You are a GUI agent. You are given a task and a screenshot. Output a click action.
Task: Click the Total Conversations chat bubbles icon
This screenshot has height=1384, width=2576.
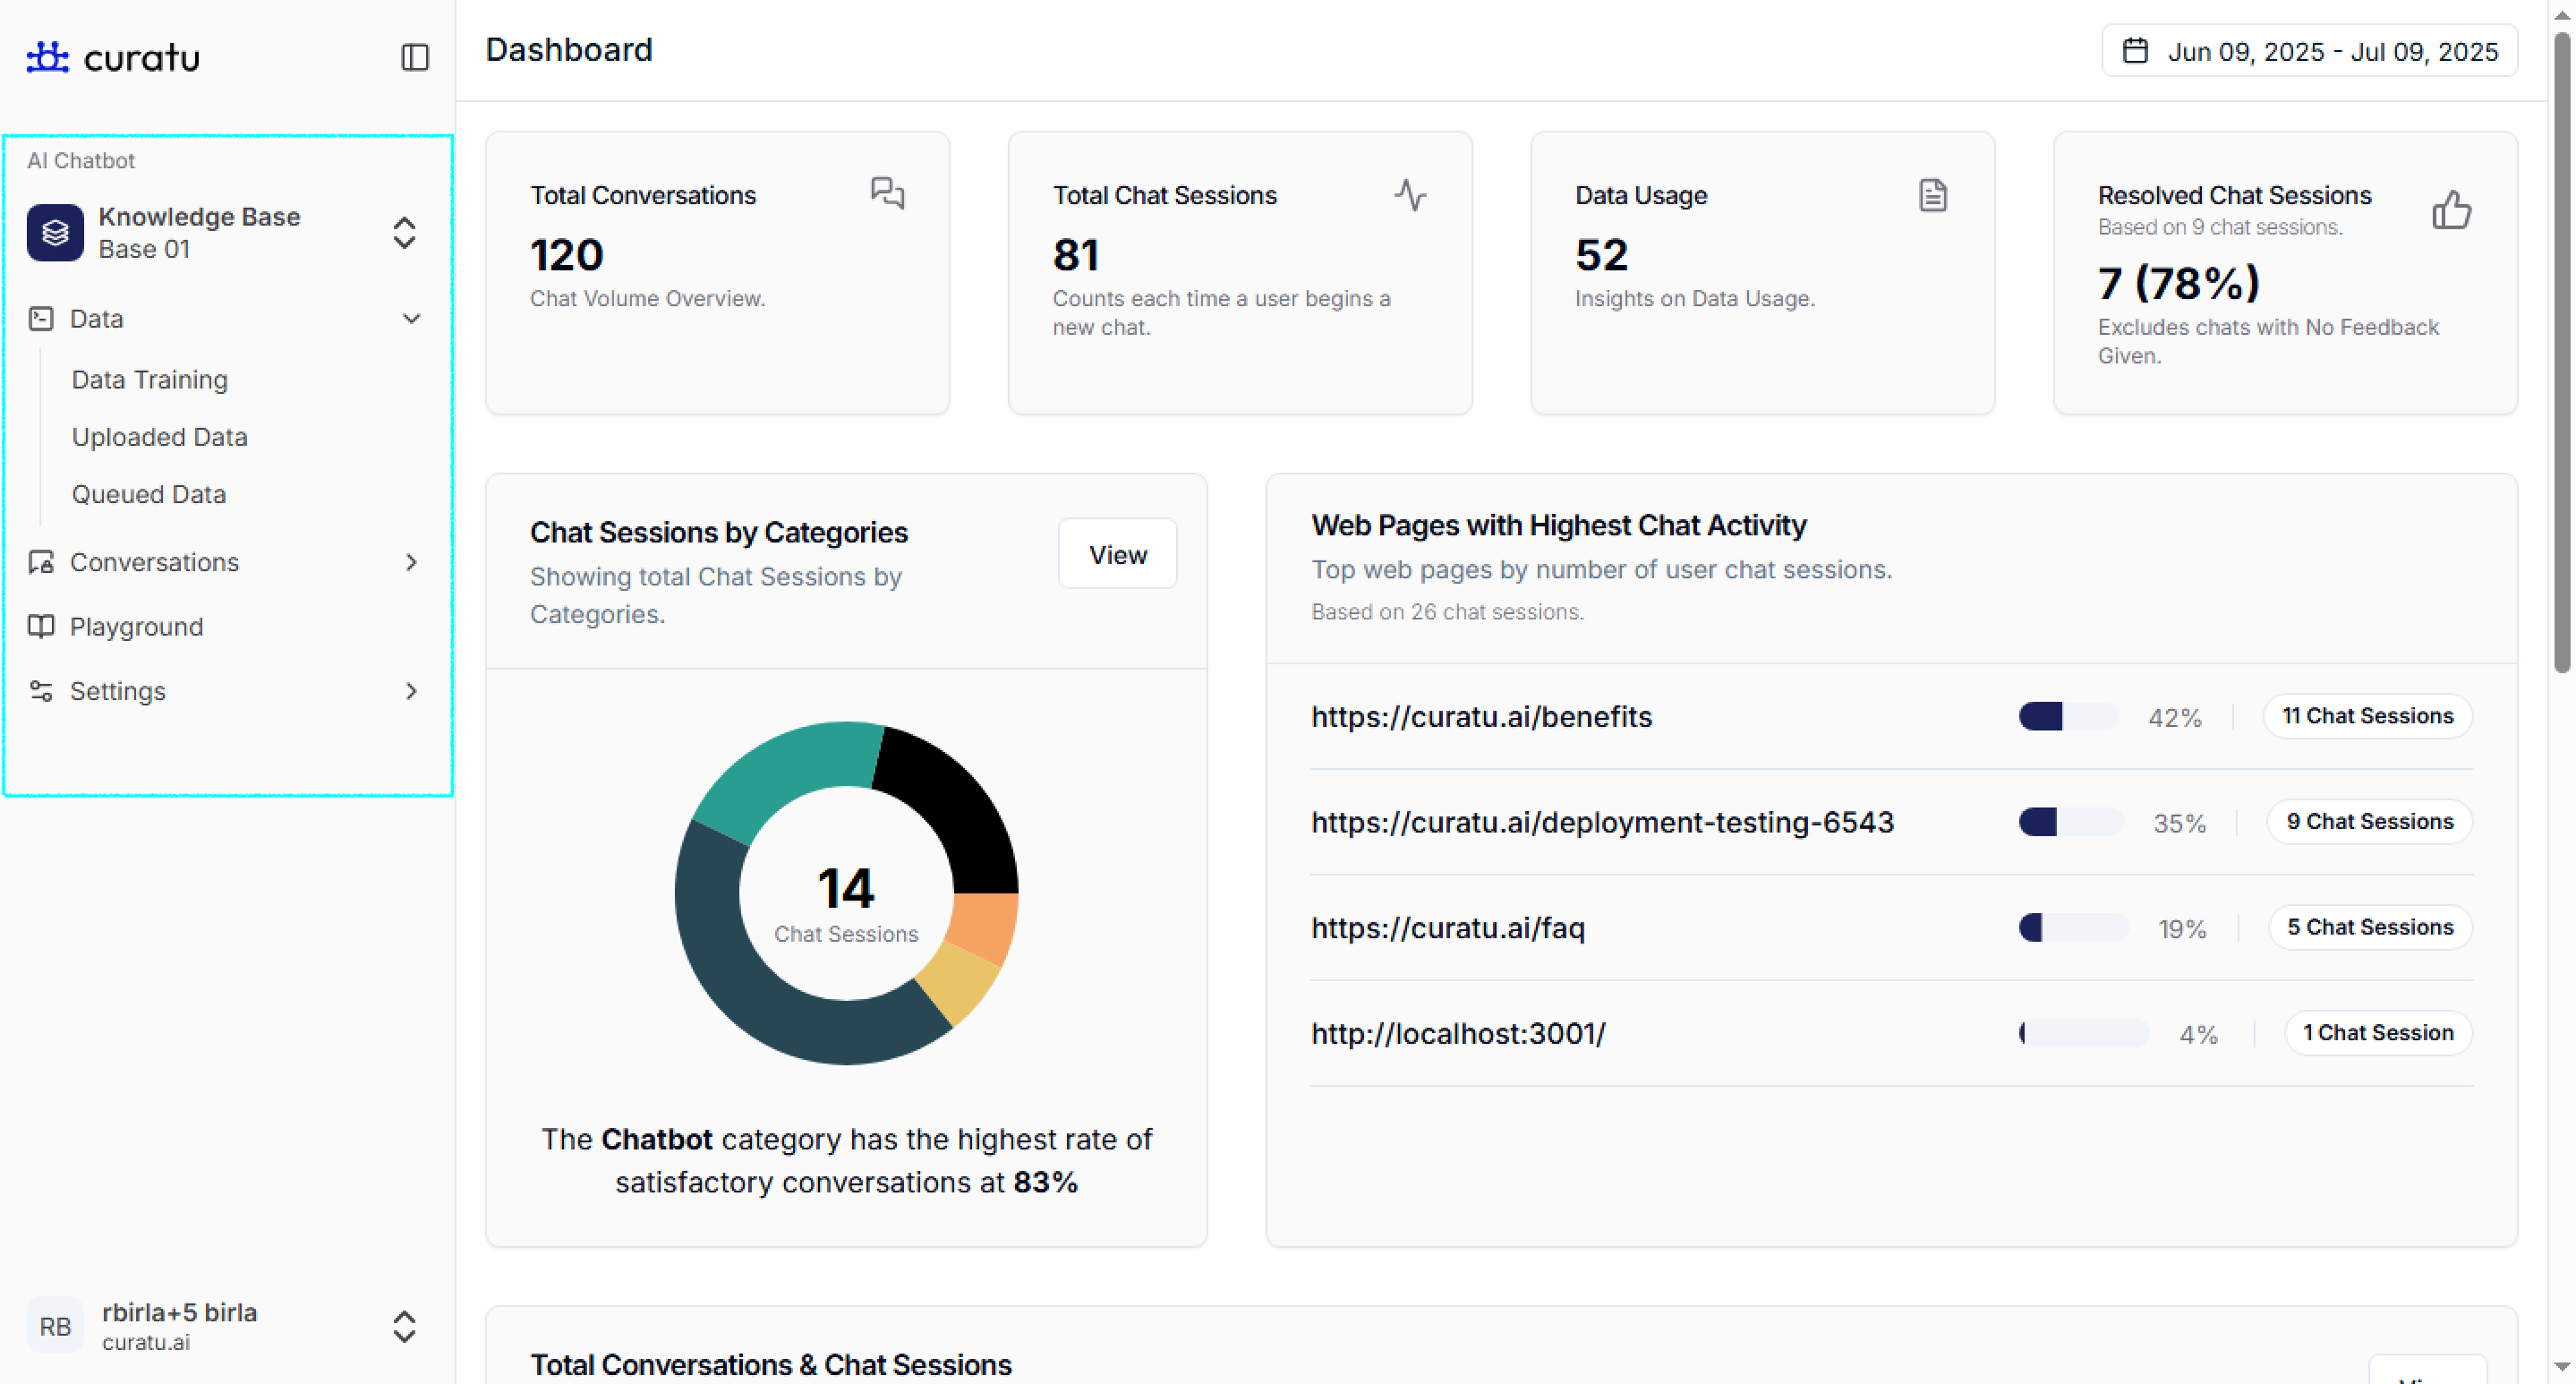click(x=887, y=192)
